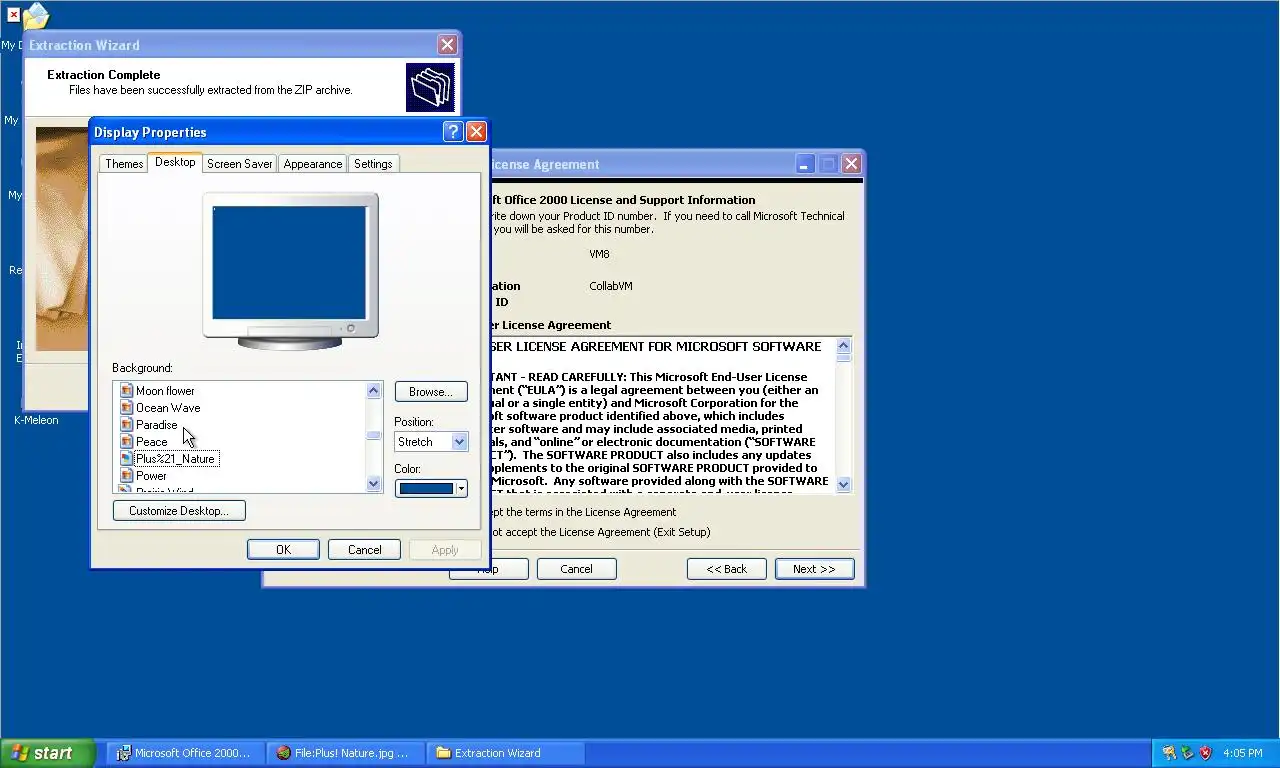This screenshot has width=1280, height=768.
Task: Click the monitor wallpaper preview
Action: (290, 263)
